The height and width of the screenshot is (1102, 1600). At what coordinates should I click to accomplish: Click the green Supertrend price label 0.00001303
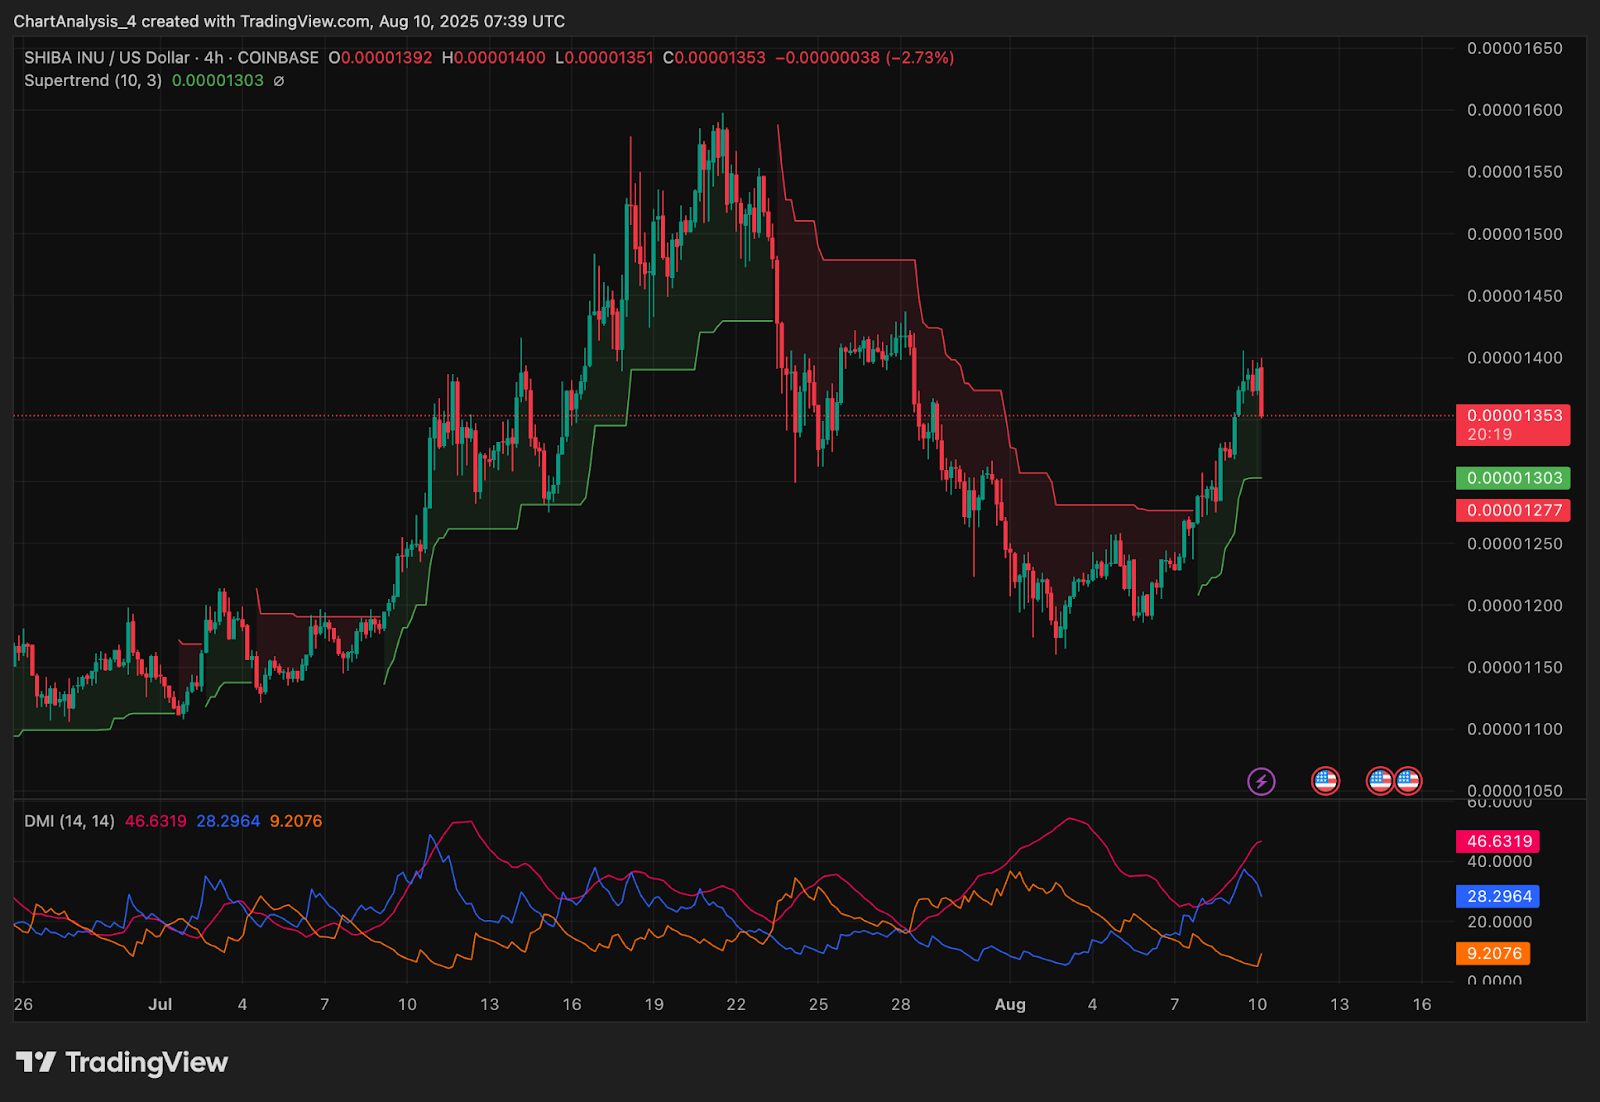pos(1512,478)
